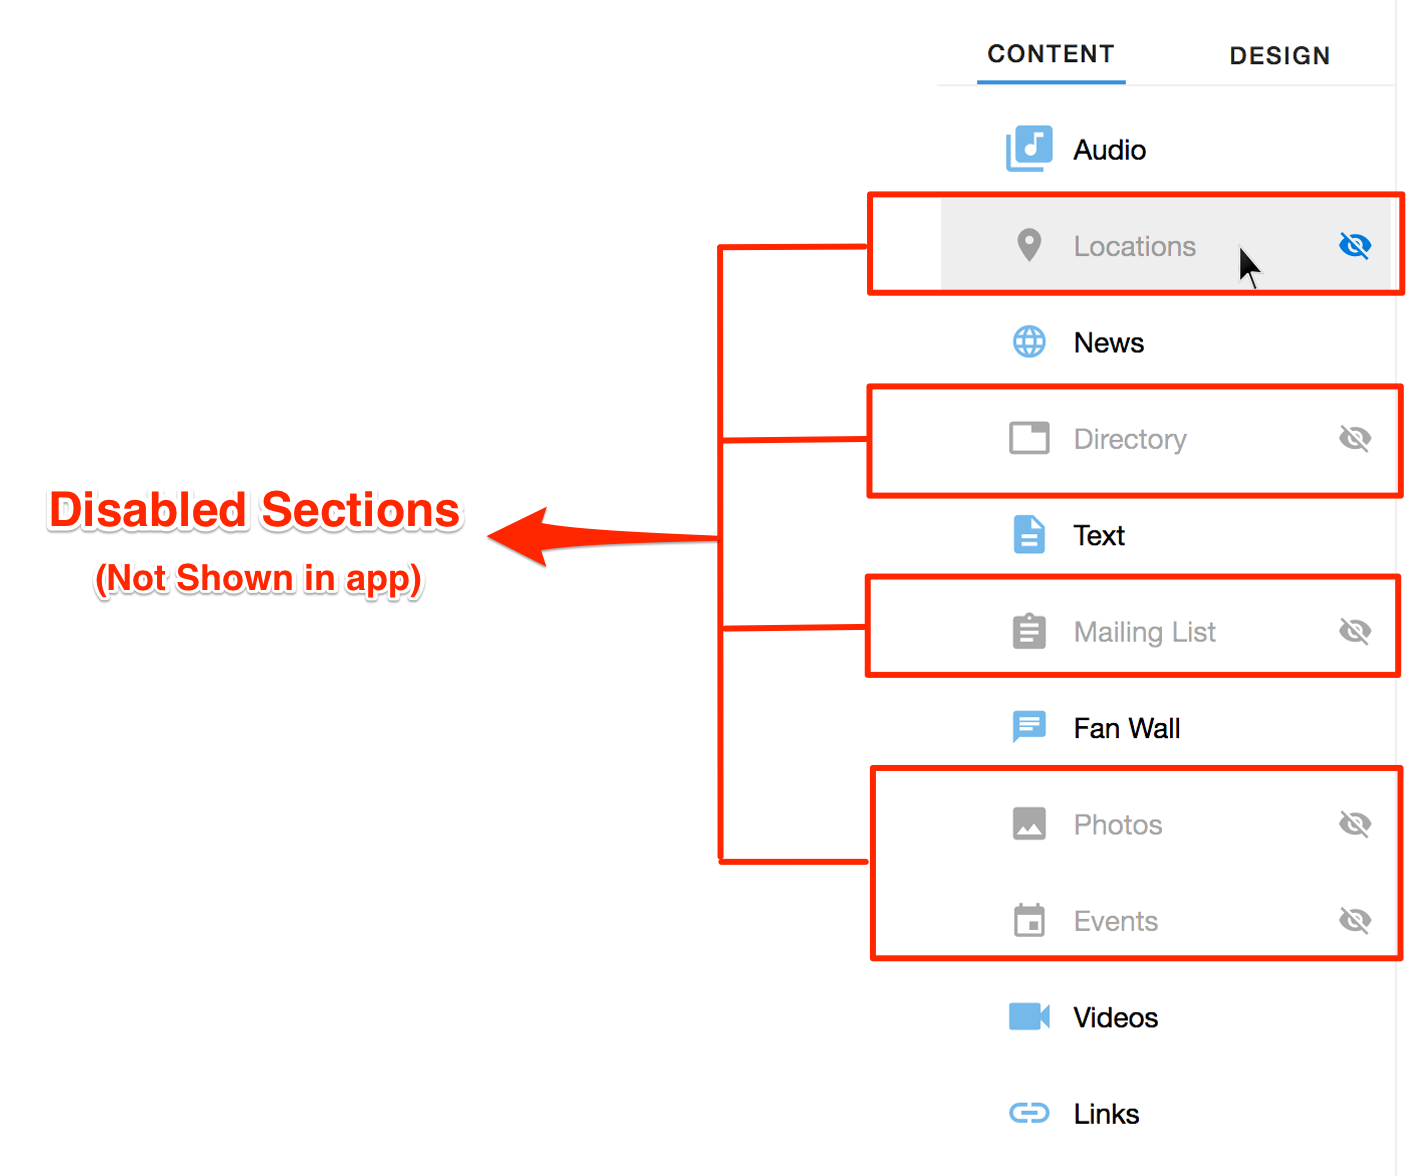Enable the hidden Directory section
Screen dimensions: 1406x1176
click(x=1355, y=438)
